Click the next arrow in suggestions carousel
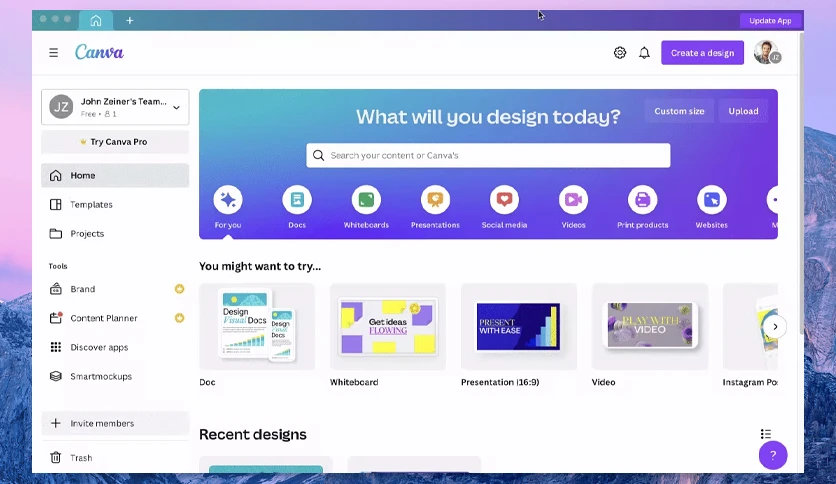 [x=775, y=327]
